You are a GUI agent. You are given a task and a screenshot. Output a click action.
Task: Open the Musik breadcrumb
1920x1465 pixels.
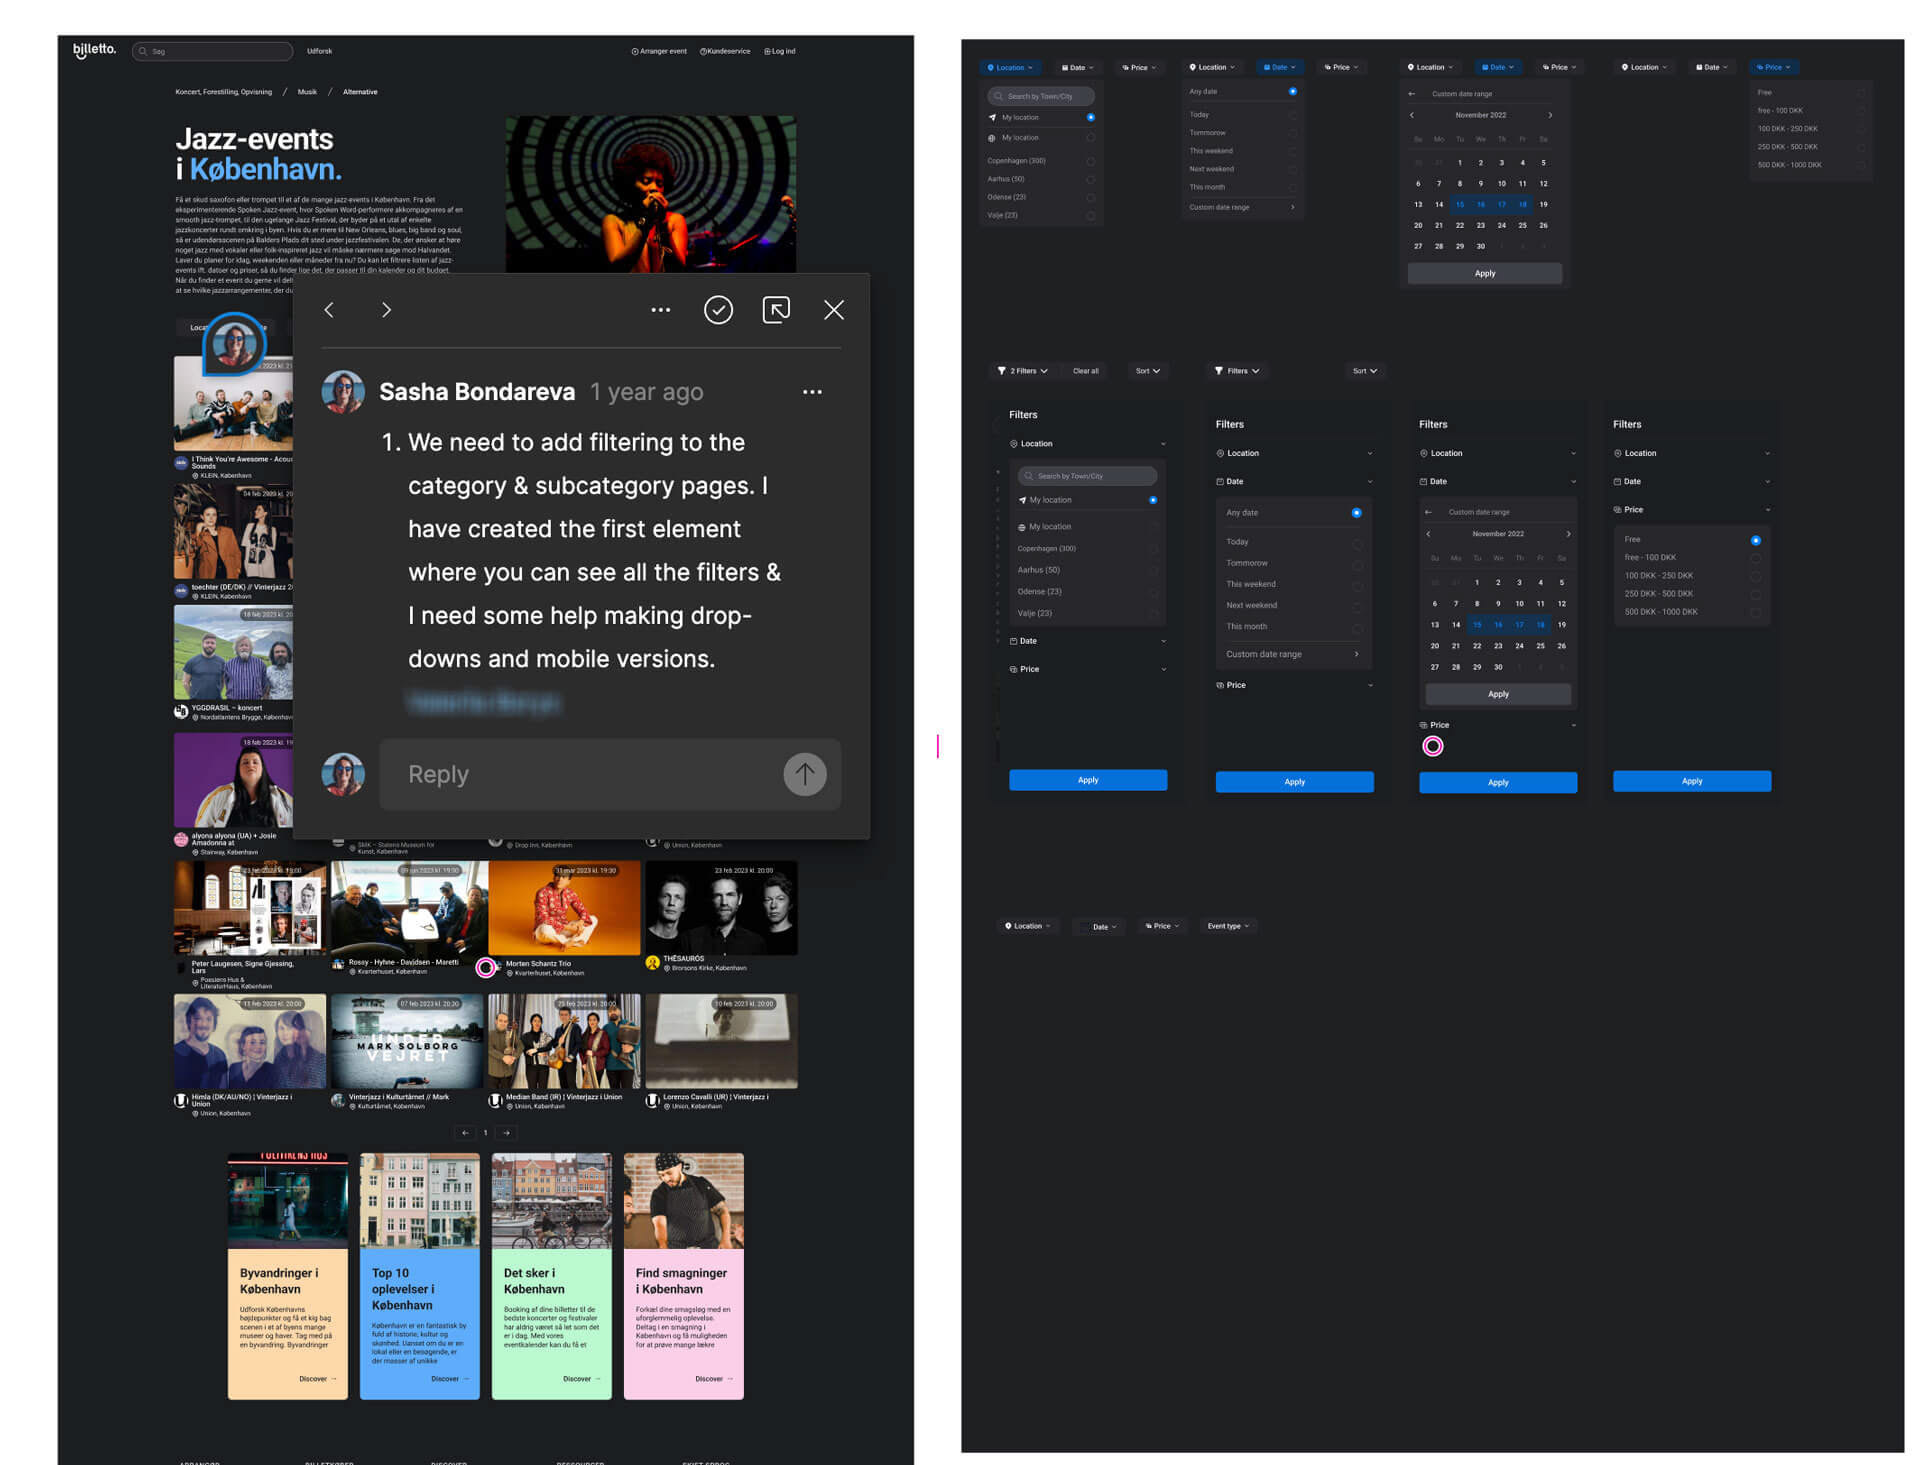pyautogui.click(x=307, y=92)
